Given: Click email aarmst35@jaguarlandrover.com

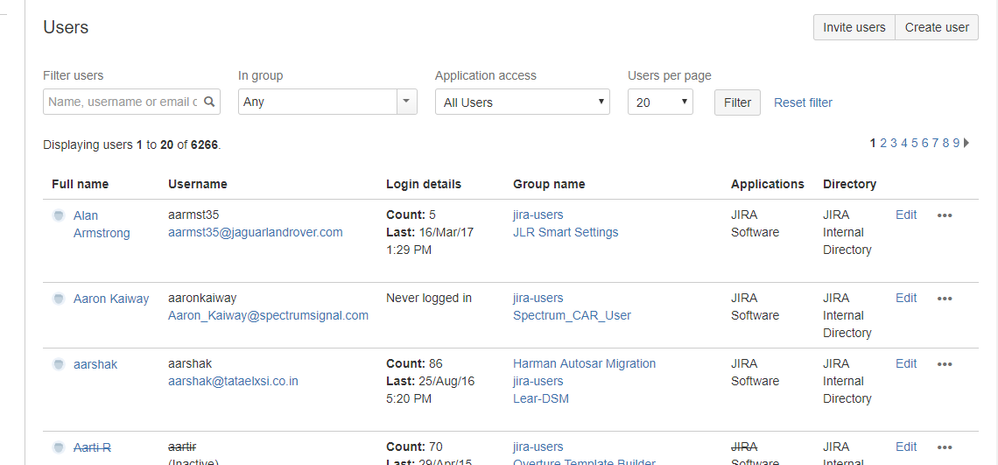Looking at the screenshot, I should tap(255, 232).
